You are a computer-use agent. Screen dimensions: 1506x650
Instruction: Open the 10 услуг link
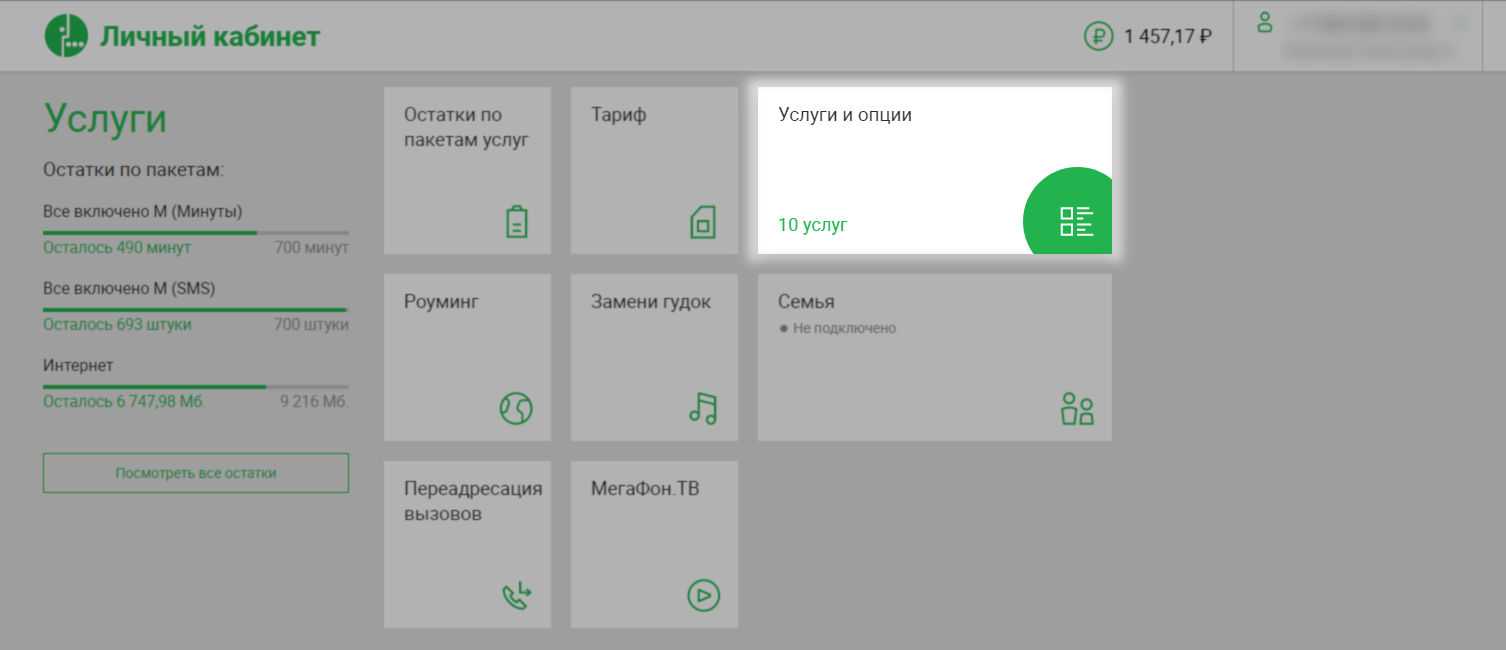point(812,225)
